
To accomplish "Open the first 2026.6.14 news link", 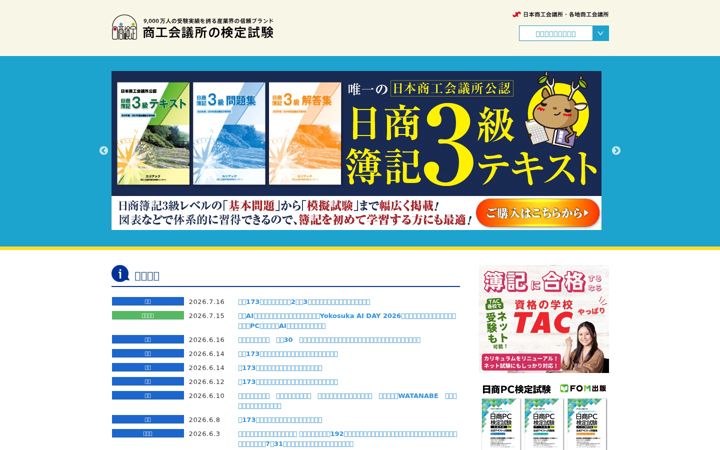I will point(288,354).
